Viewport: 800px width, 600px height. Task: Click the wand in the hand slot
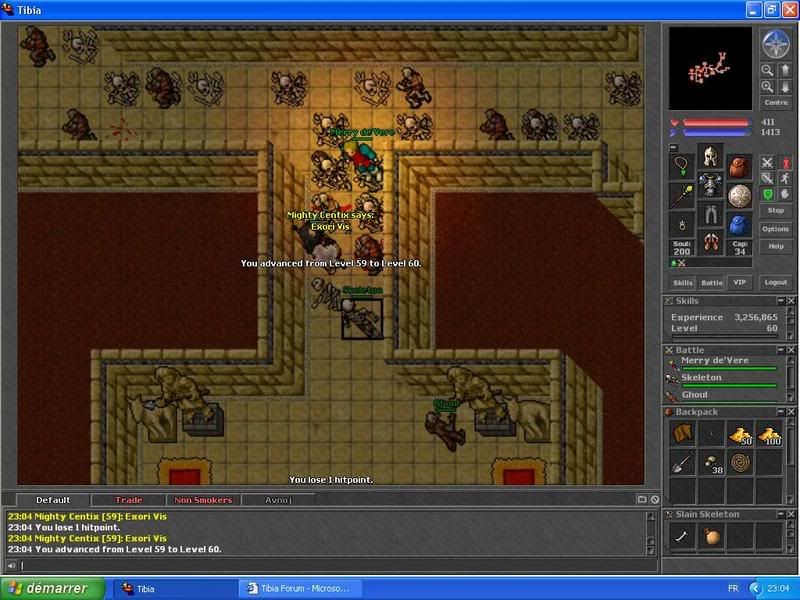[x=682, y=196]
